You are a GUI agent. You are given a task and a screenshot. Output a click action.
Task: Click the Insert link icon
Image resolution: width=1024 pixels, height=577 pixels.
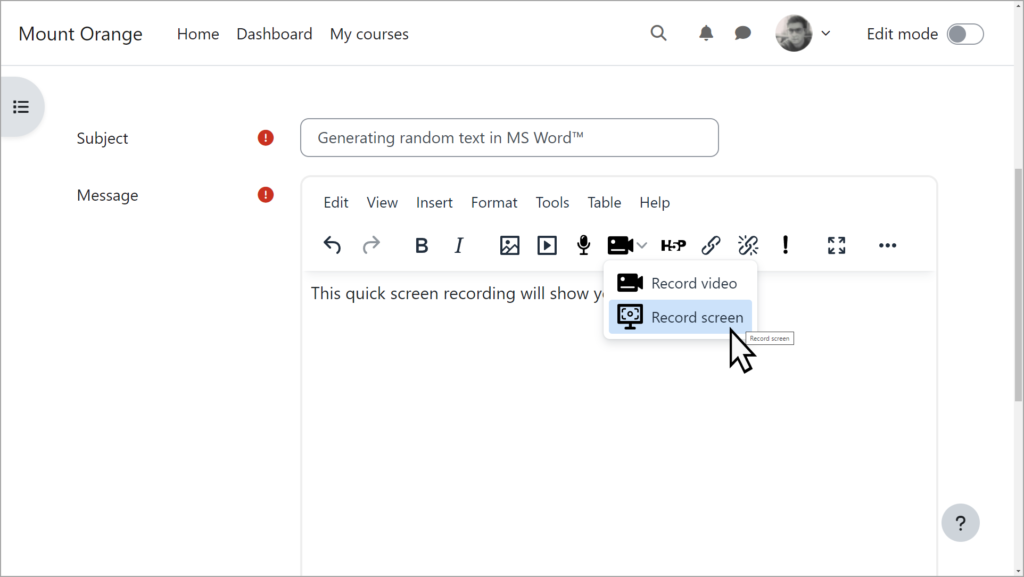[711, 245]
